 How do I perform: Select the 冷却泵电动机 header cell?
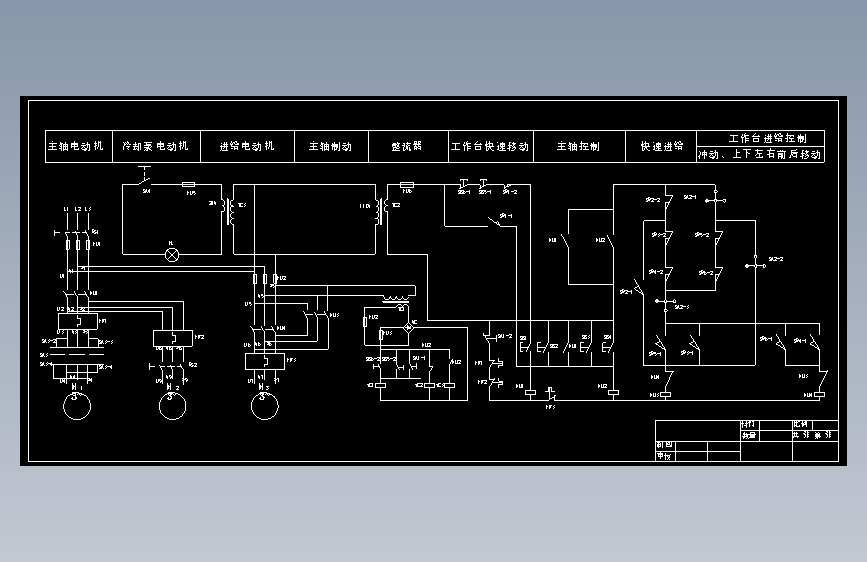point(156,147)
